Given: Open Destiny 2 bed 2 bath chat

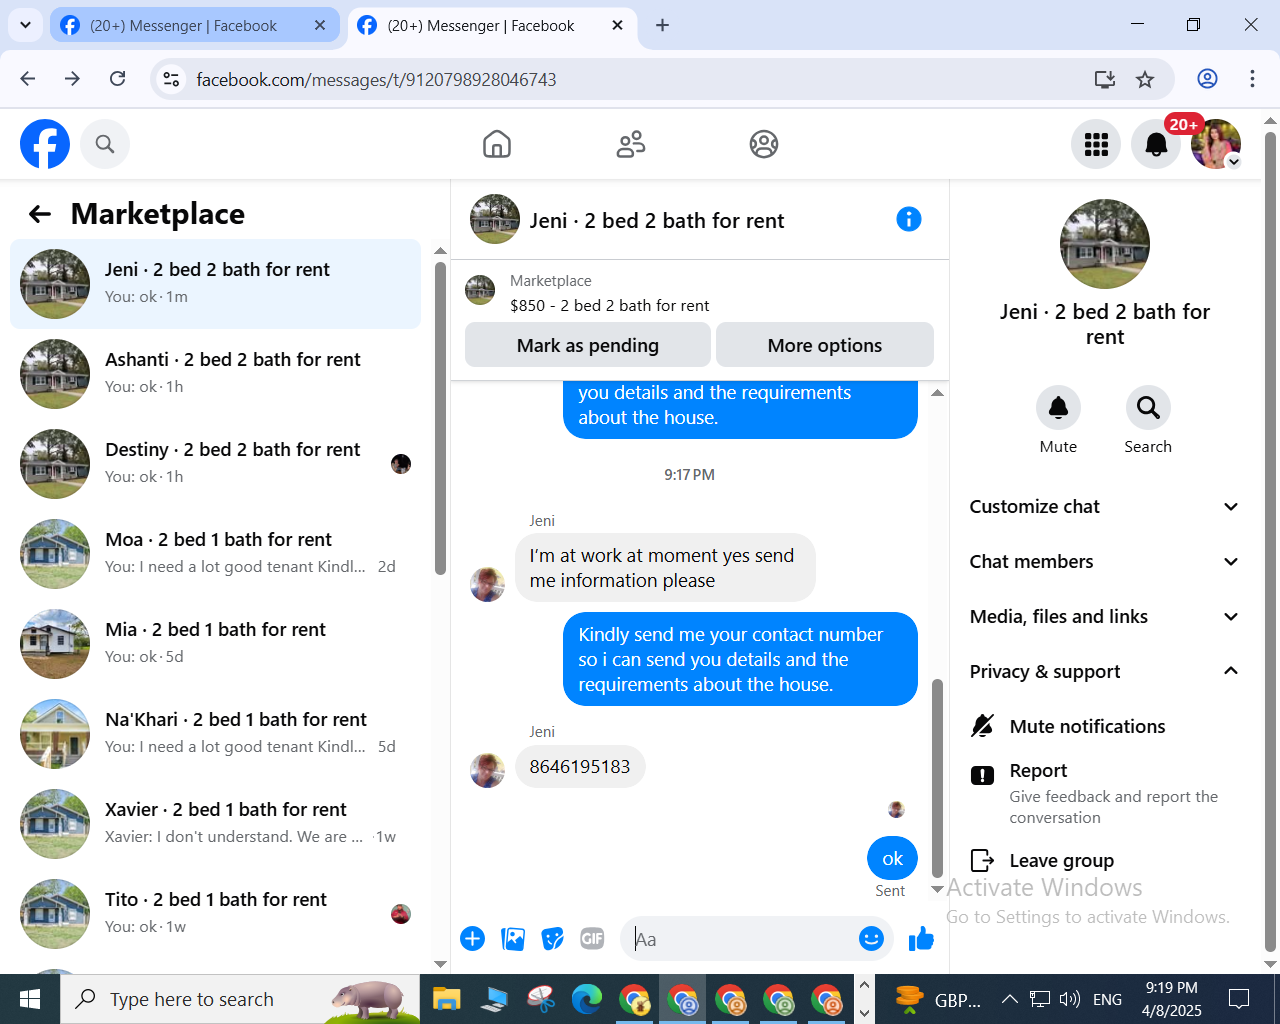Looking at the screenshot, I should (215, 464).
